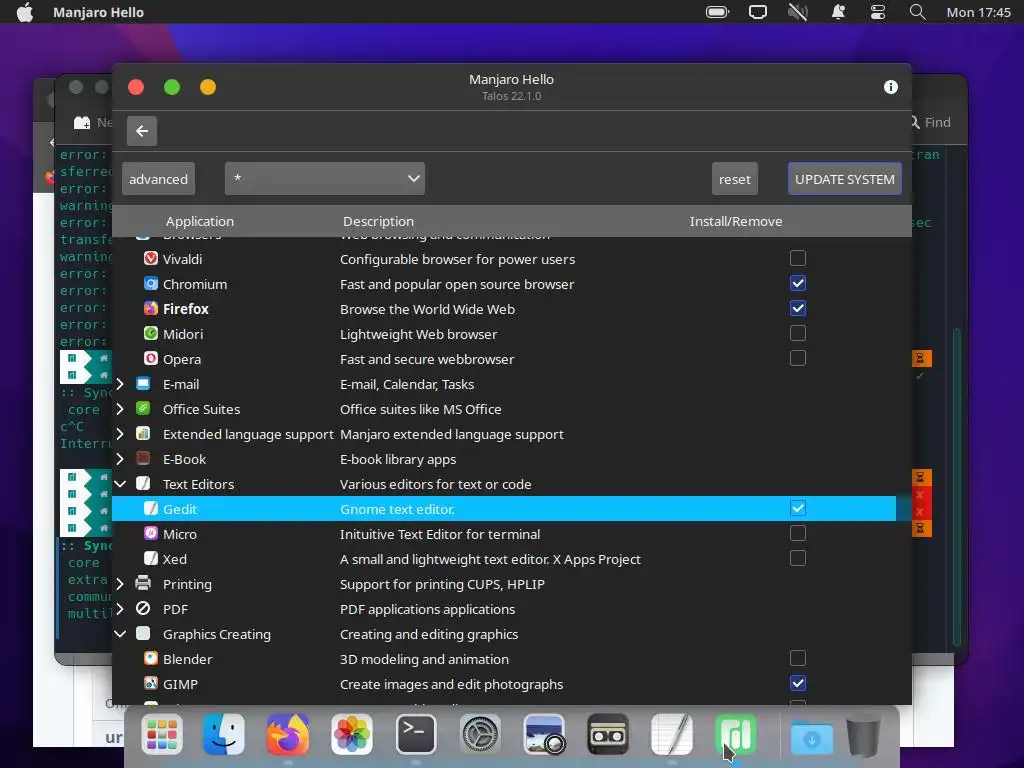Open the Apple logo menu
This screenshot has width=1024, height=768.
pos(25,12)
